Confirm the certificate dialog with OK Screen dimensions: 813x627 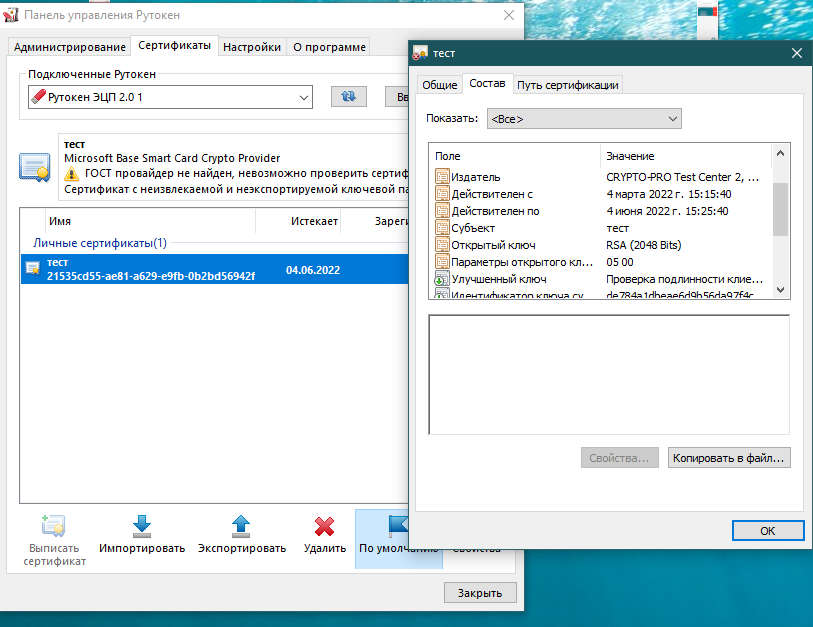pos(768,531)
